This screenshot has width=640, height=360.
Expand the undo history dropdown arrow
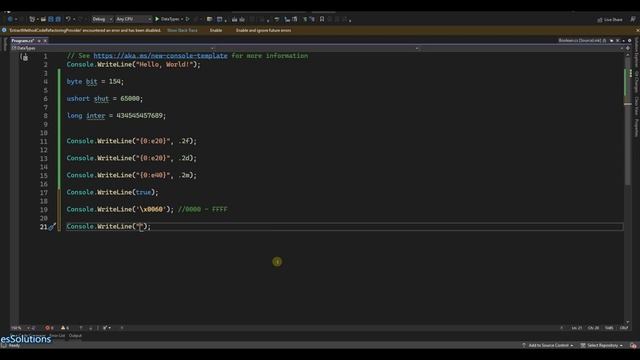tap(74, 19)
